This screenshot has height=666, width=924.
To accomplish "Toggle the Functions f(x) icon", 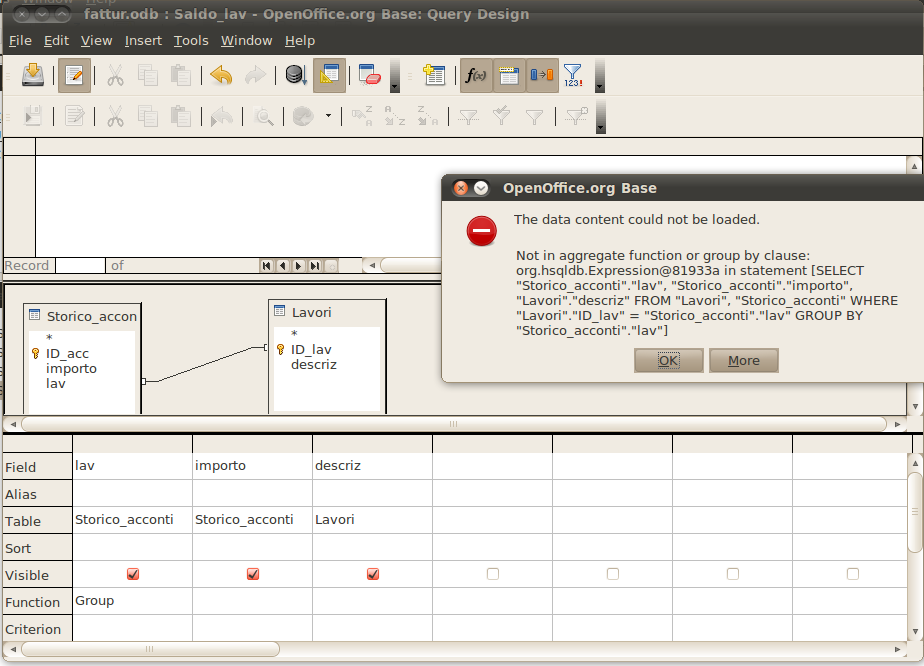I will pos(476,75).
